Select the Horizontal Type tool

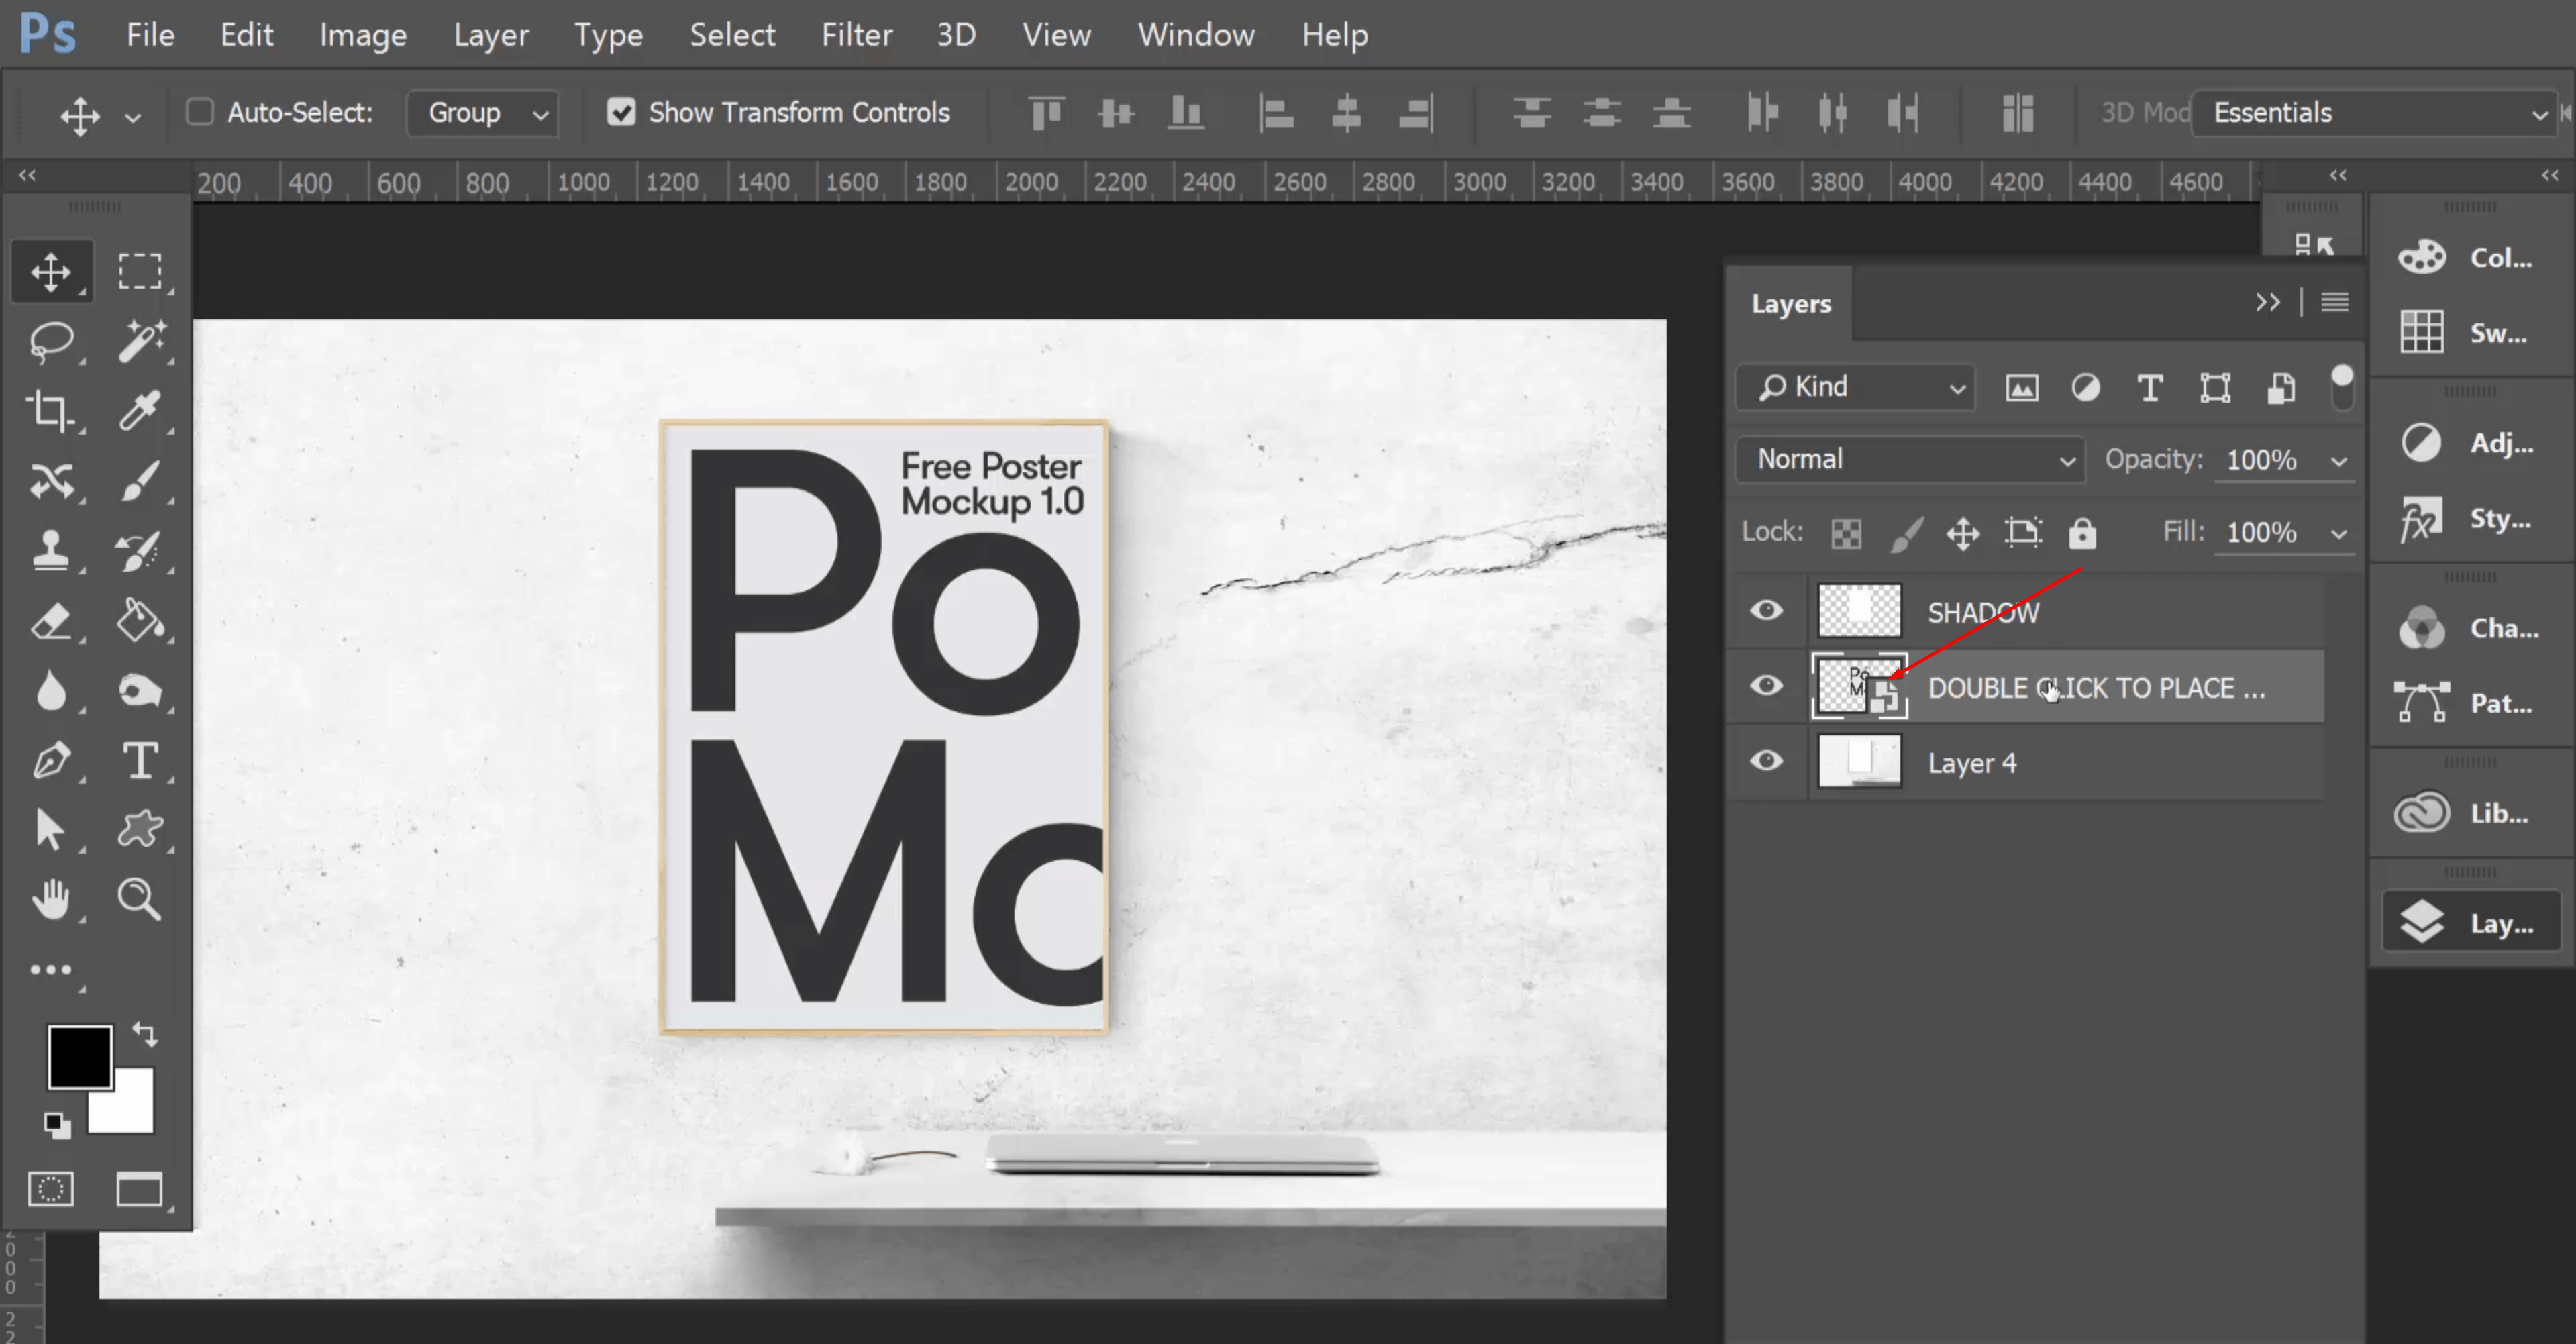139,761
